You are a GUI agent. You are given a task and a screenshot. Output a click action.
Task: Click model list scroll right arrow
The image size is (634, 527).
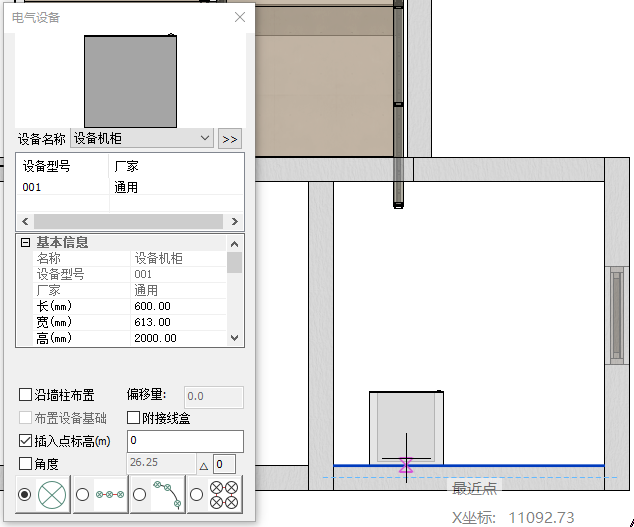[x=235, y=221]
